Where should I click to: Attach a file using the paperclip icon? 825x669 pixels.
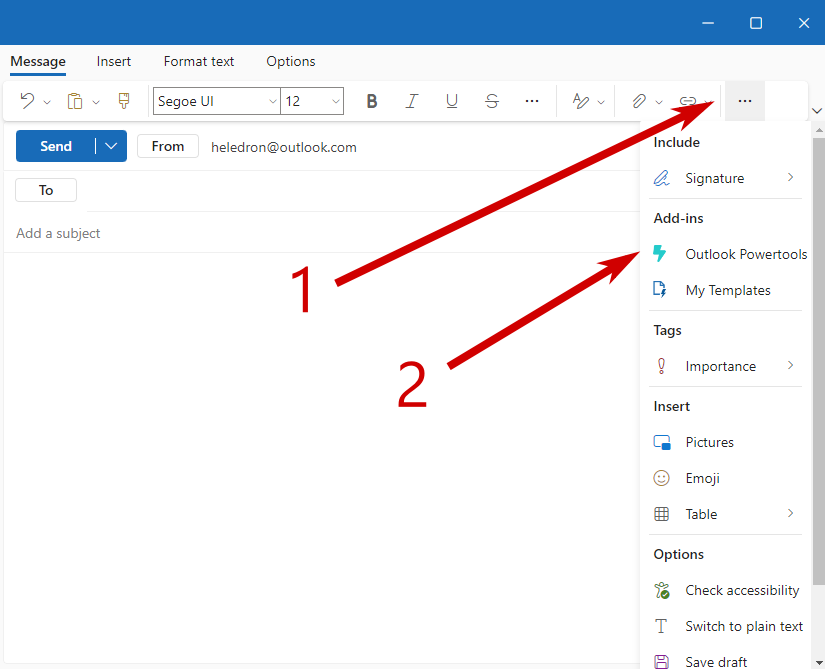[x=640, y=101]
